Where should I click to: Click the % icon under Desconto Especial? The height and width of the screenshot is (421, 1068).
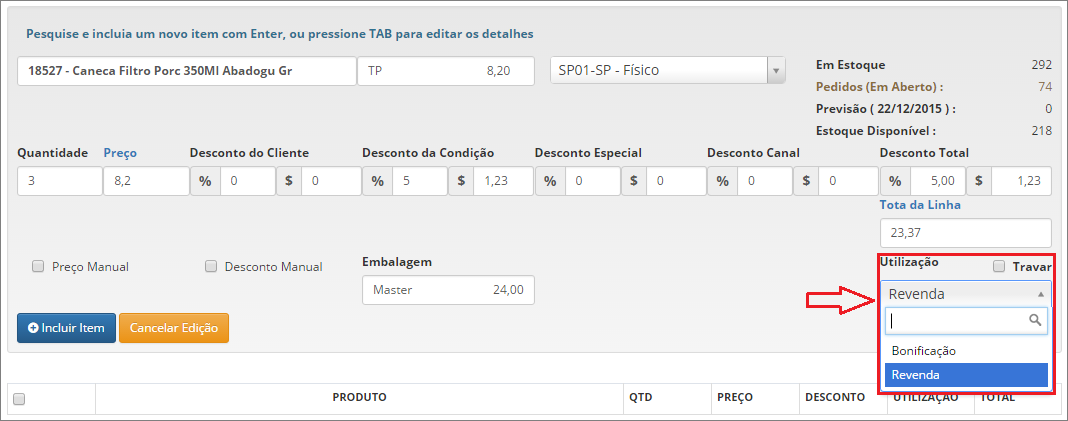coord(550,181)
